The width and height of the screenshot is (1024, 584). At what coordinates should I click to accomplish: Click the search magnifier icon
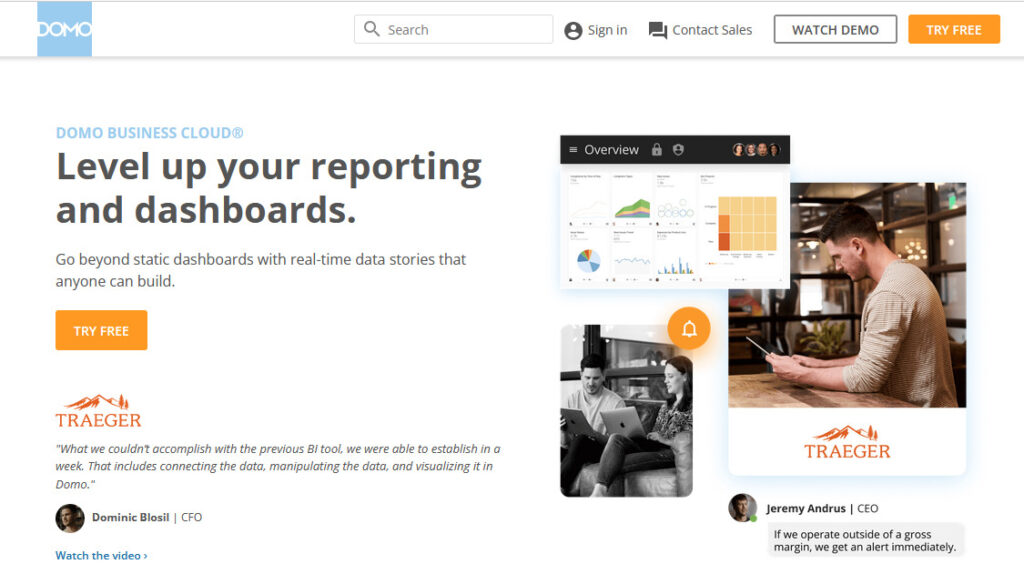click(x=372, y=29)
